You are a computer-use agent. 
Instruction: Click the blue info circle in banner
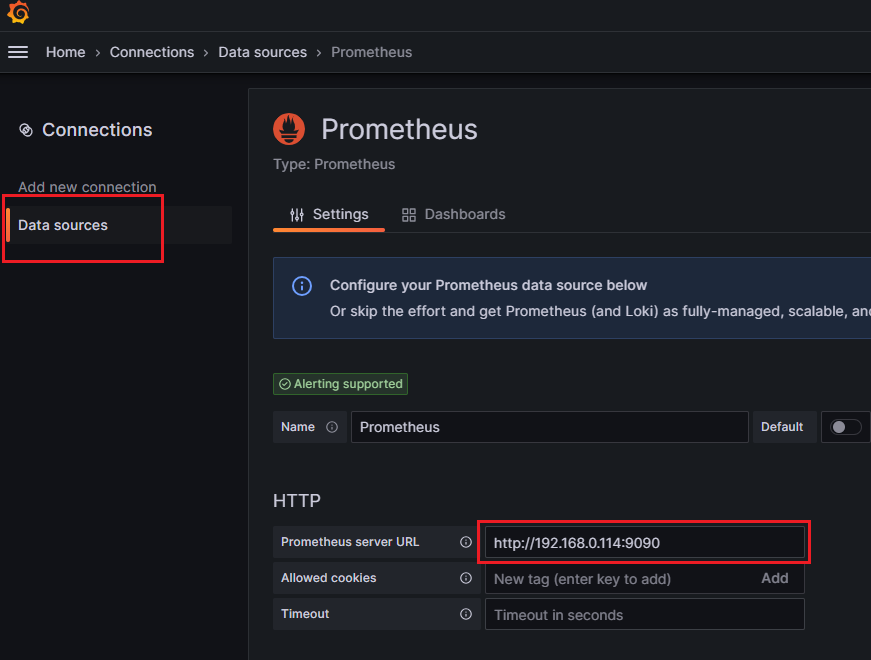(302, 286)
